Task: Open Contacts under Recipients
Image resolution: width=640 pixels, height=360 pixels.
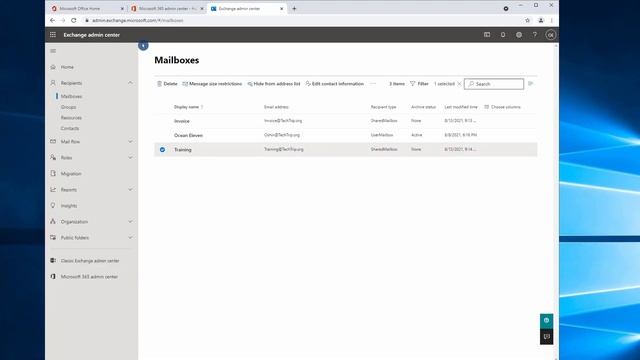Action: pos(70,128)
